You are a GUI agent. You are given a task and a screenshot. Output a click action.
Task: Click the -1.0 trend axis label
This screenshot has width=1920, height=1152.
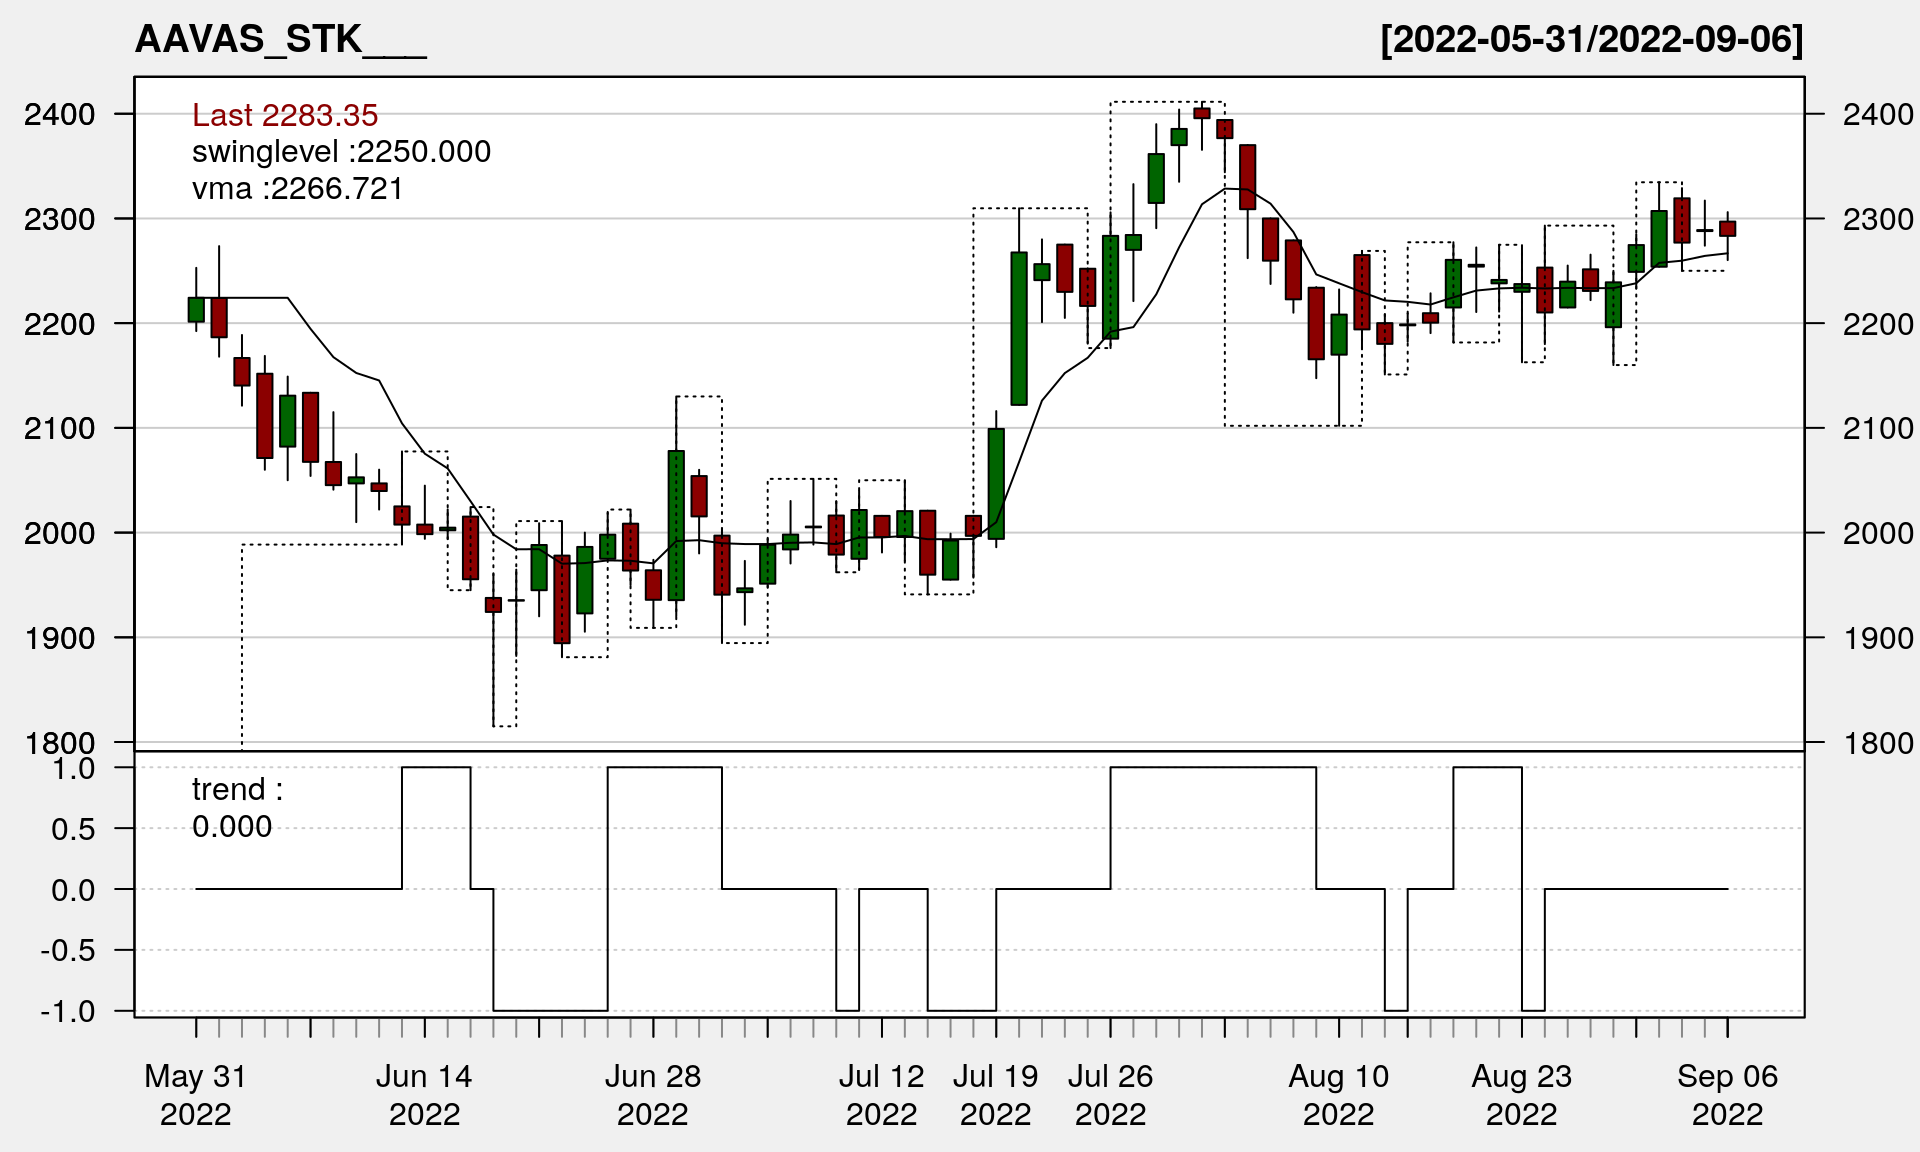click(x=68, y=1011)
